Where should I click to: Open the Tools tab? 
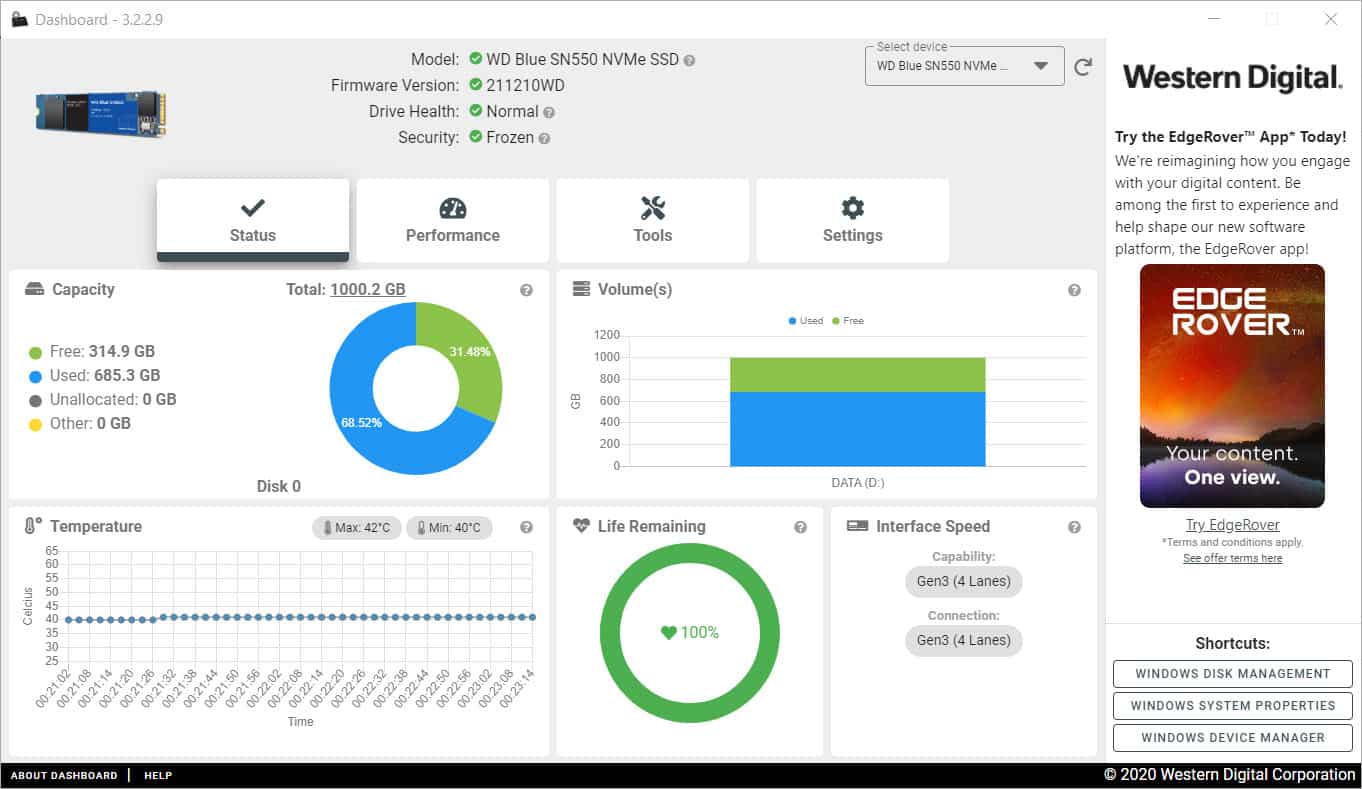tap(653, 221)
